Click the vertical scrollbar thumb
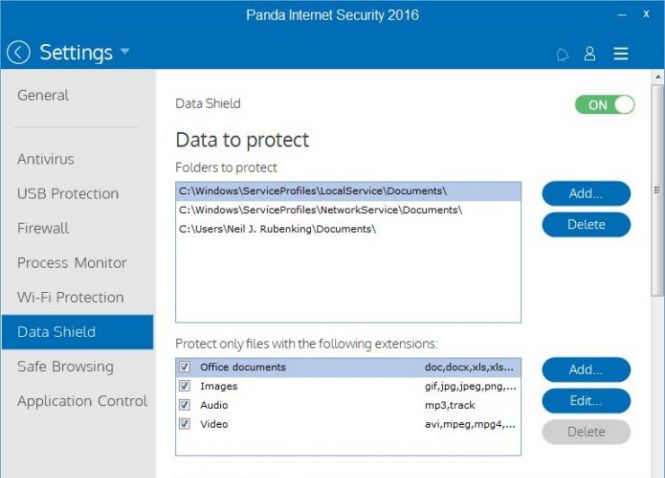 [658, 190]
